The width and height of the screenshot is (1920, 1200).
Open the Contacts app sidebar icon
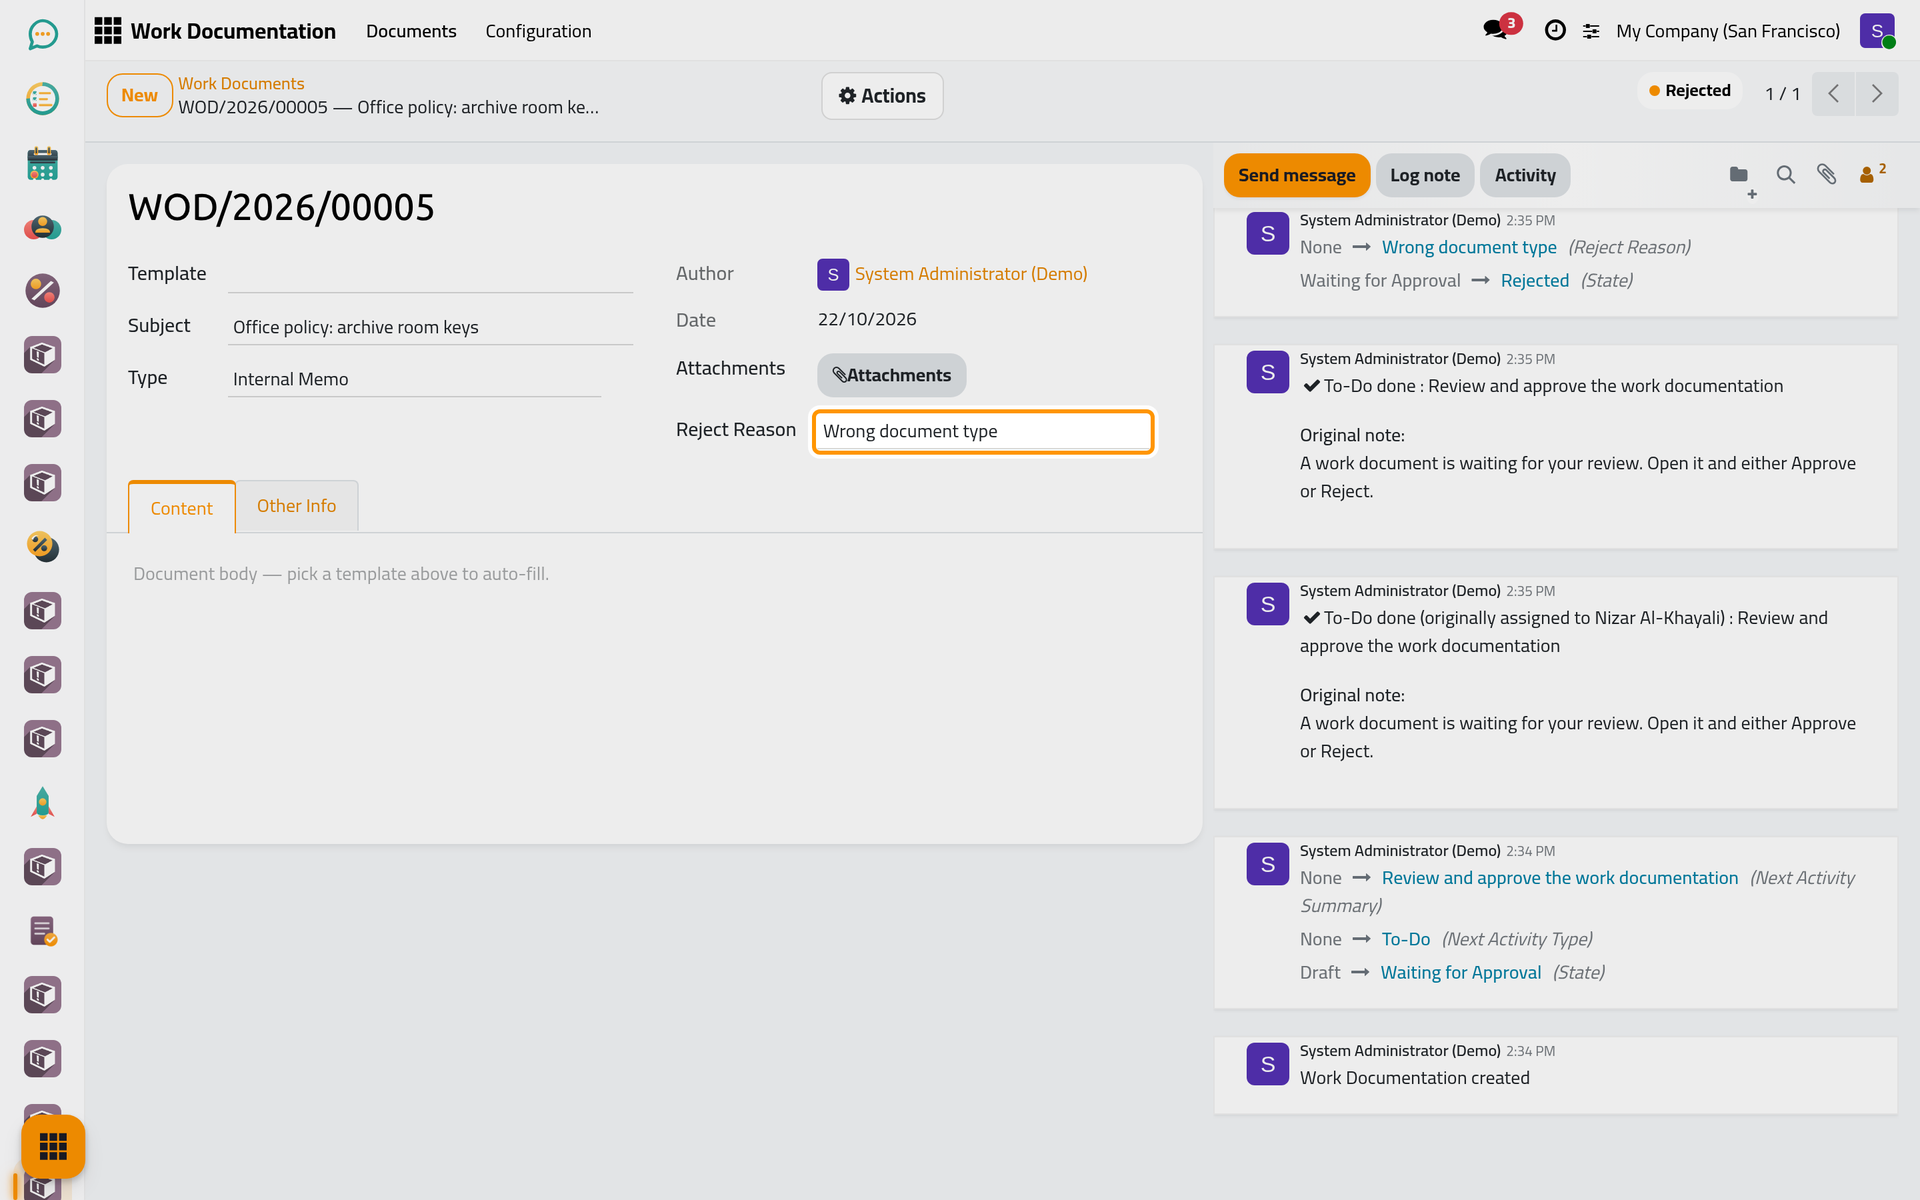pyautogui.click(x=42, y=227)
